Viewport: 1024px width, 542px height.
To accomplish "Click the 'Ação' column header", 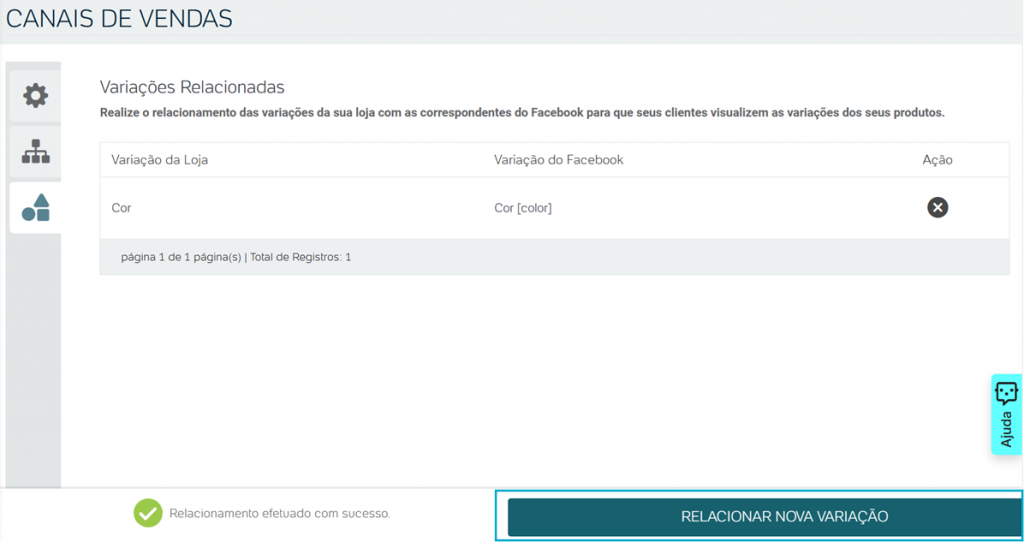I will tap(937, 160).
